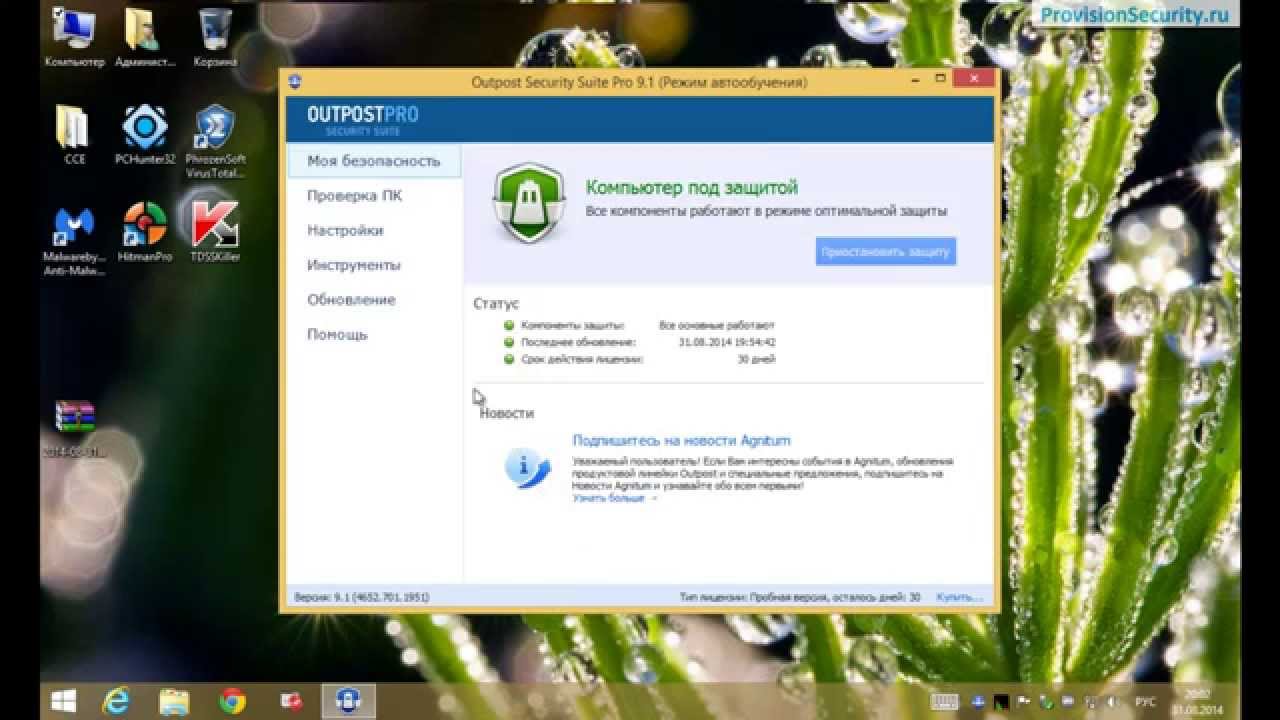Click the 31.08.2014 19:54:42 update timestamp
The width and height of the screenshot is (1280, 720).
[727, 342]
